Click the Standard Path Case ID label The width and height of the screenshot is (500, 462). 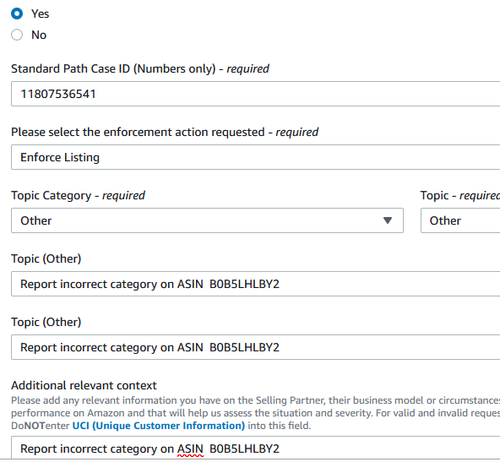(x=140, y=69)
